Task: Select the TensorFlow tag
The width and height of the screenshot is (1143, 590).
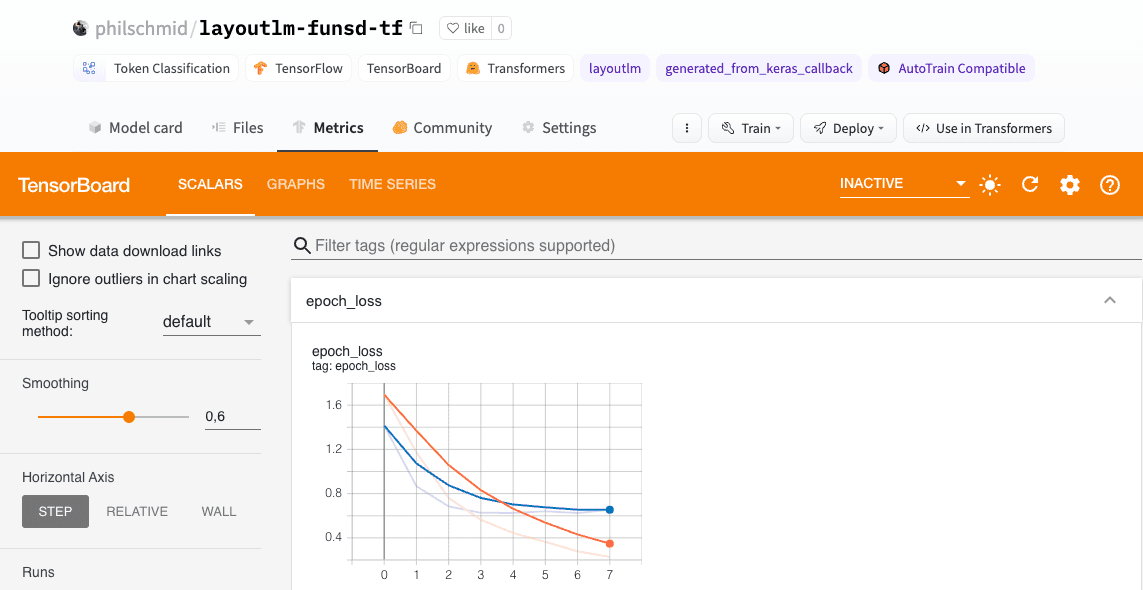Action: click(x=299, y=69)
